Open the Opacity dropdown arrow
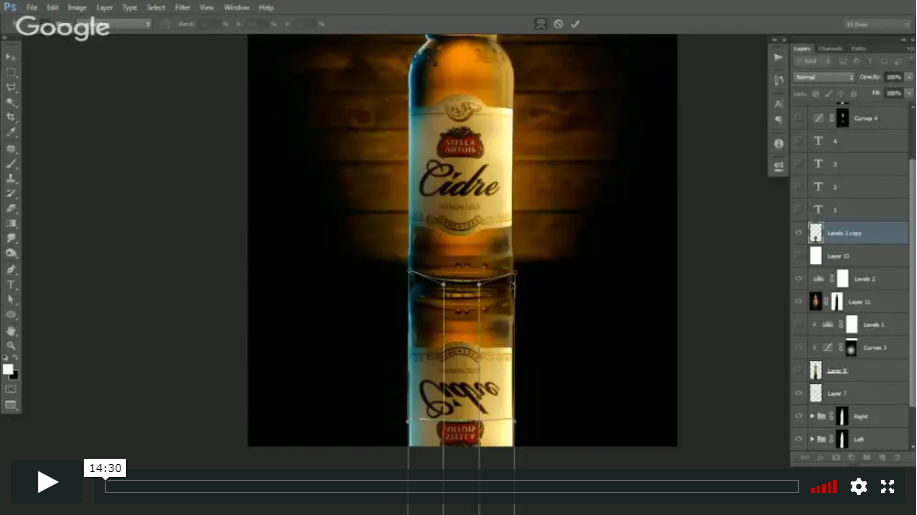 [909, 77]
